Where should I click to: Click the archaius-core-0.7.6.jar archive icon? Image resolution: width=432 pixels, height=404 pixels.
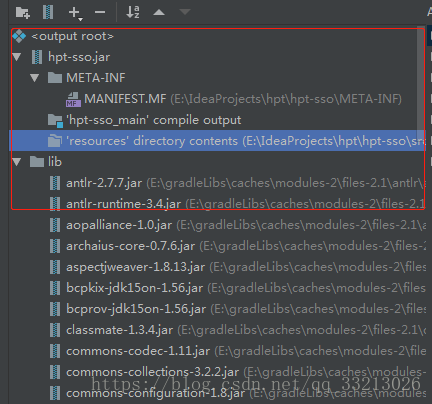pos(55,246)
